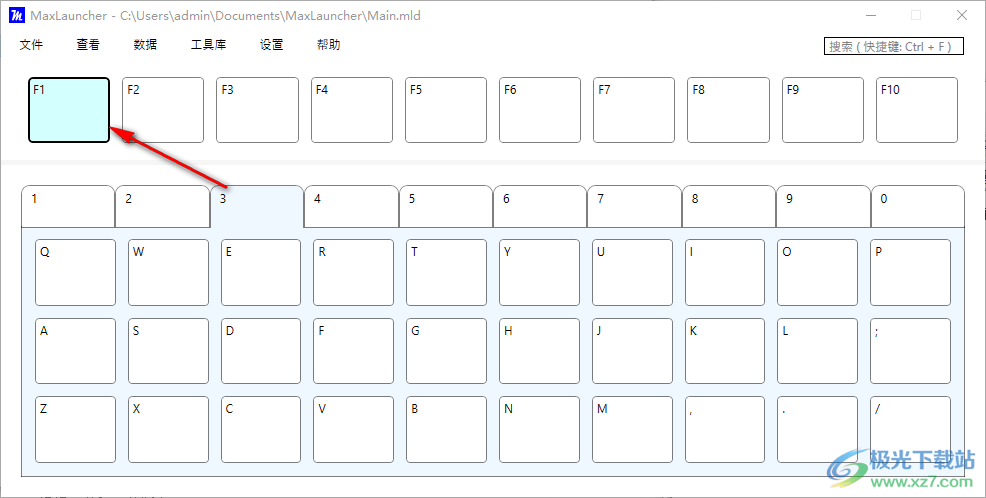Switch to tab 2
This screenshot has width=986, height=498.
point(162,206)
